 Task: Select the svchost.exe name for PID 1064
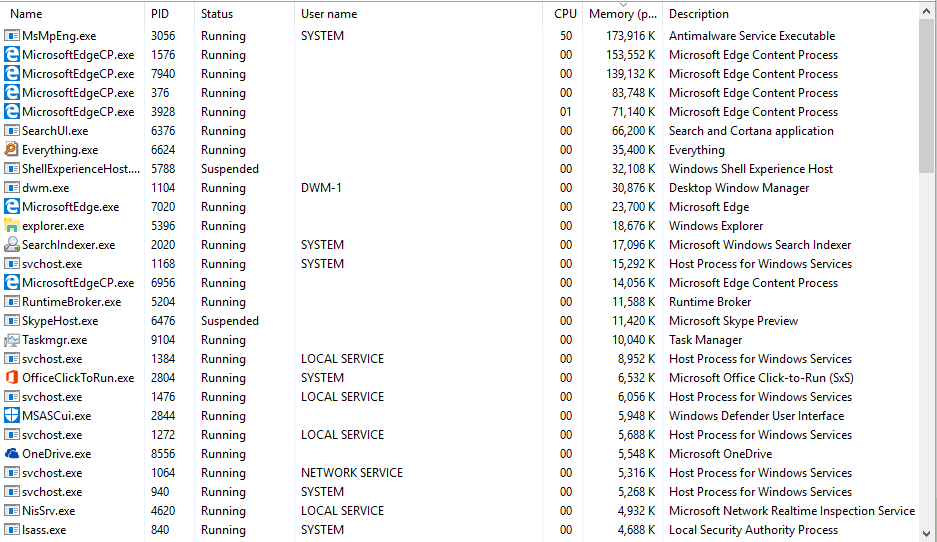point(52,473)
